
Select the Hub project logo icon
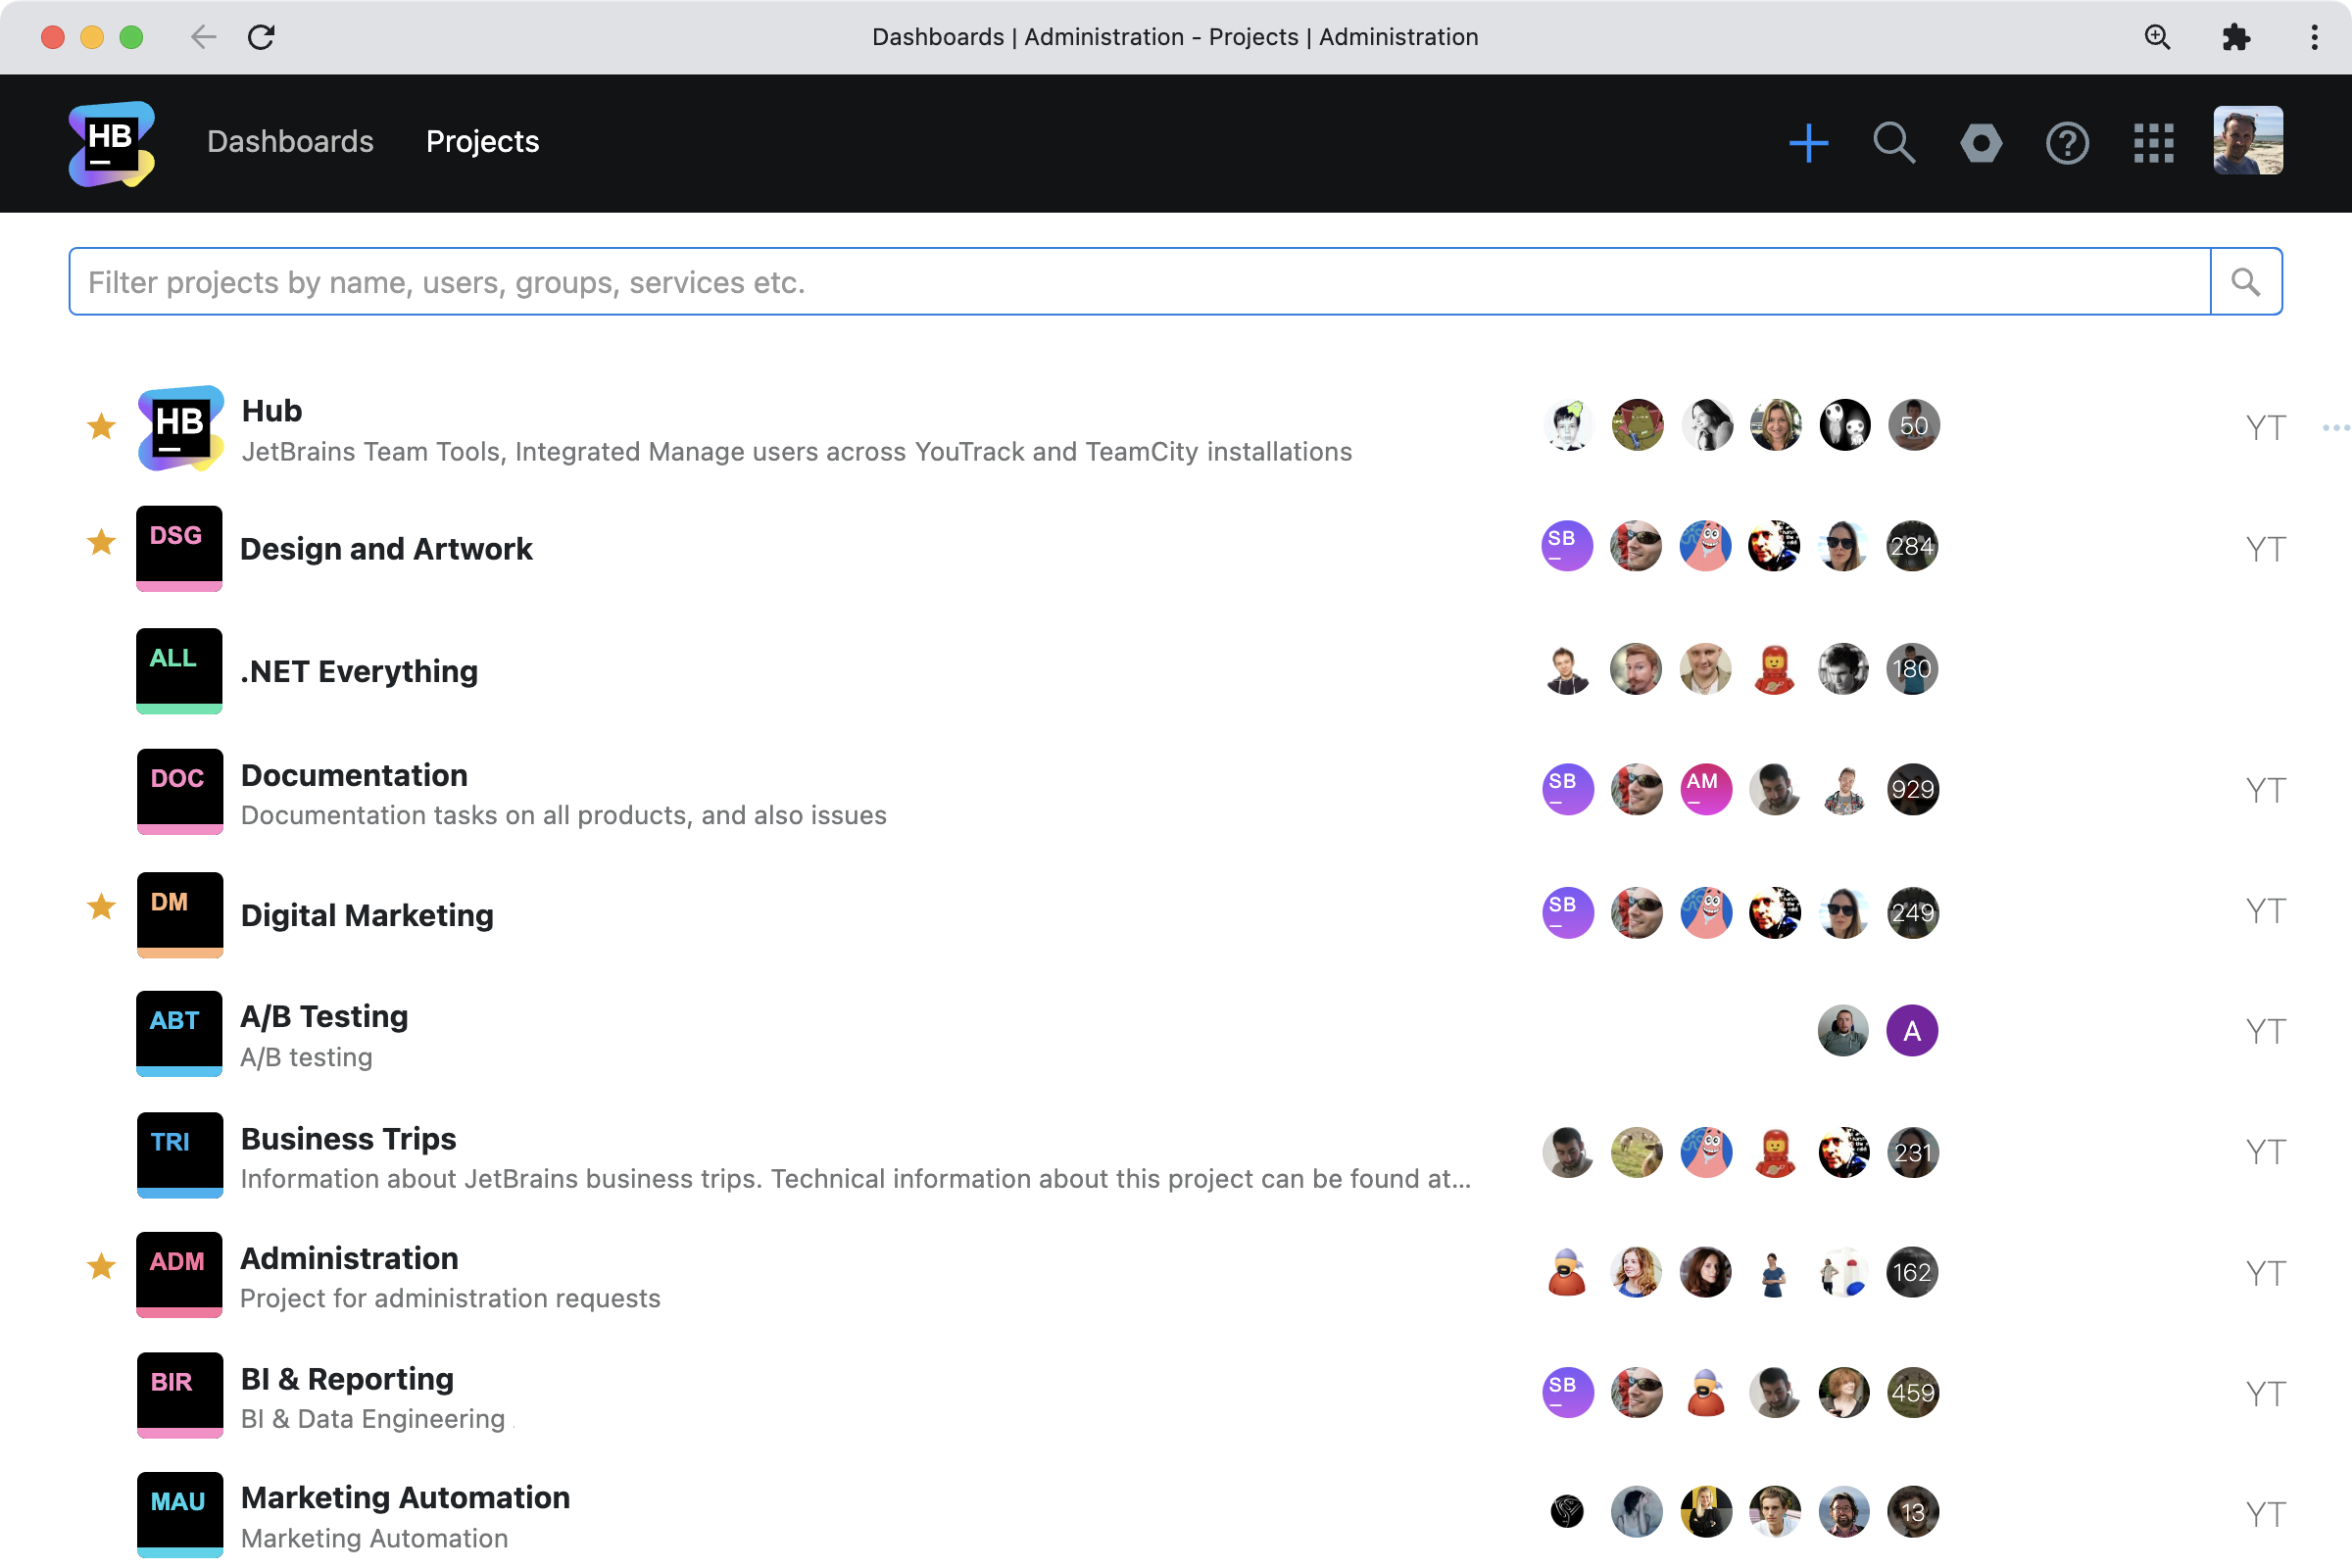[180, 428]
